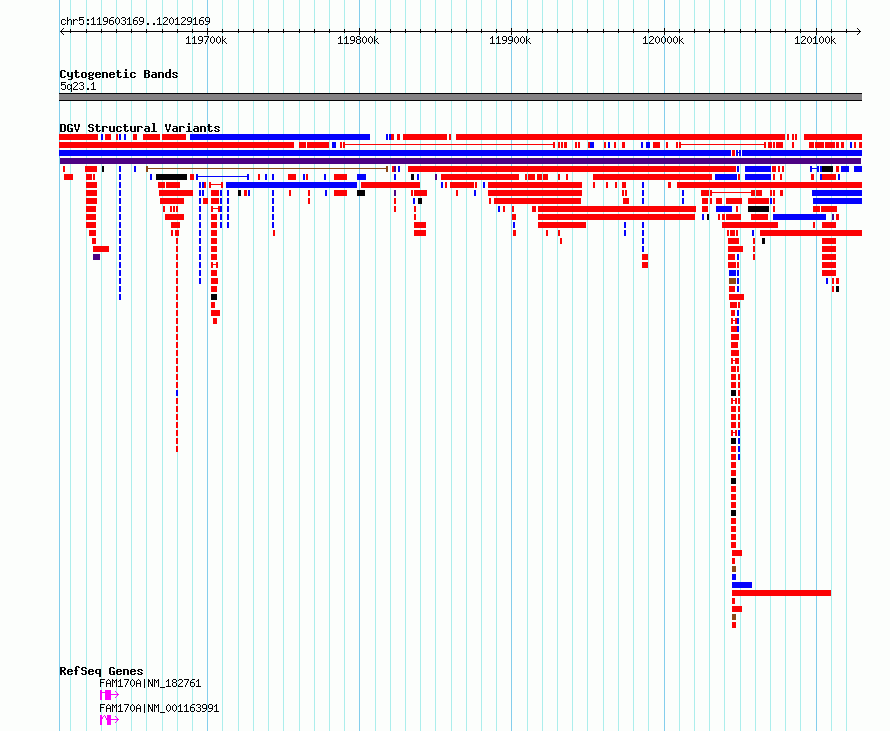Select the 5q23.1 band label
Screen dimensions: 890x731
point(78,86)
